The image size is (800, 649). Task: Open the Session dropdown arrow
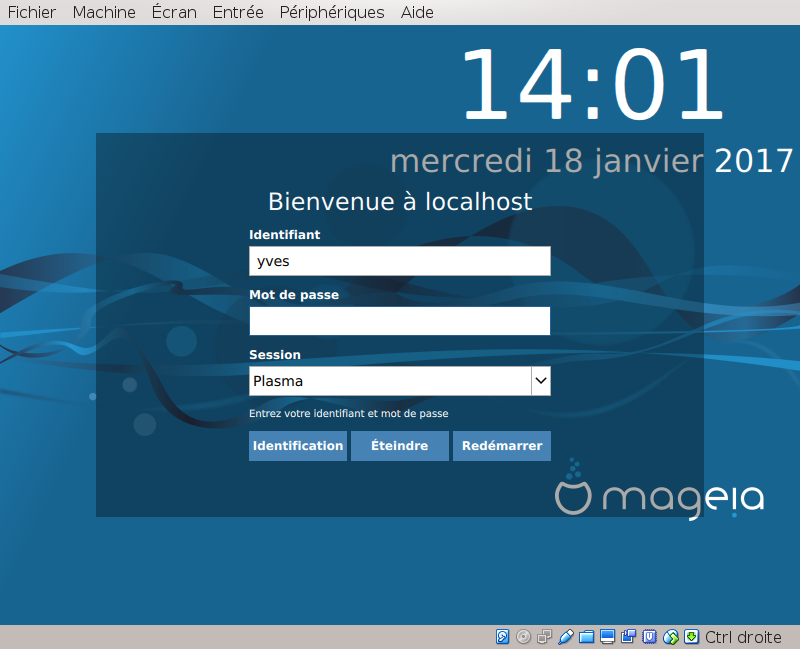click(x=541, y=381)
